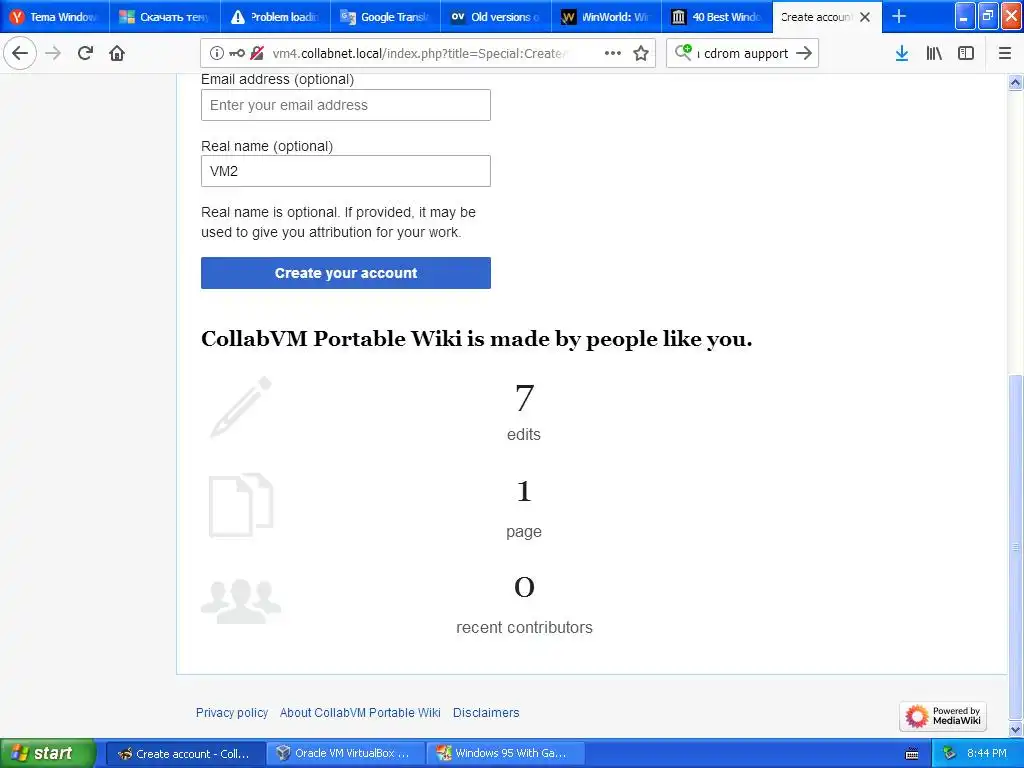Switch to the Old versions tab
Image resolution: width=1024 pixels, height=768 pixels.
495,17
